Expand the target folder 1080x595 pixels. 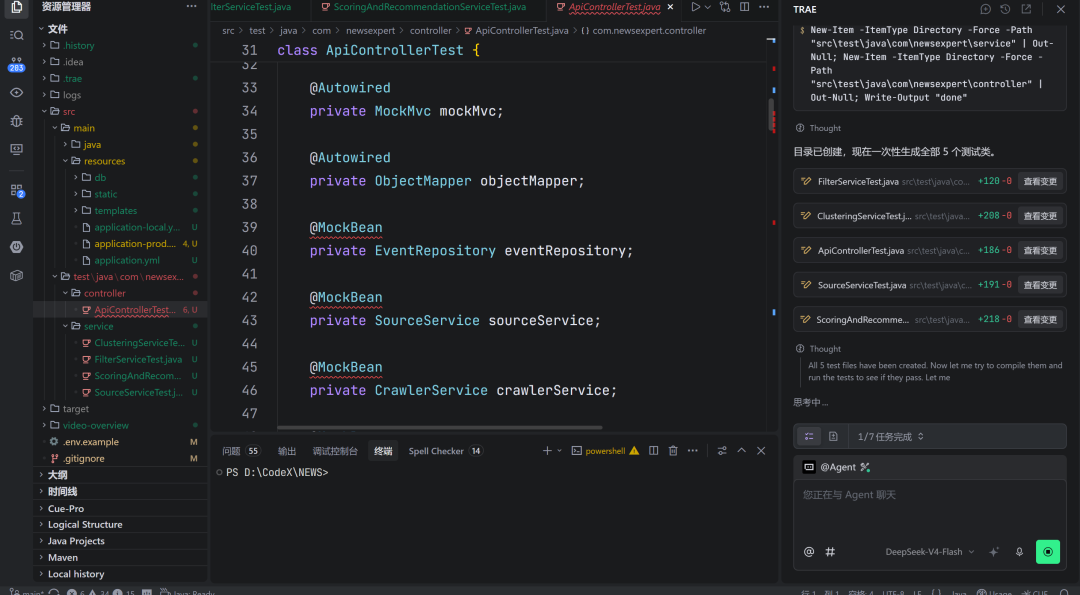pos(120,409)
